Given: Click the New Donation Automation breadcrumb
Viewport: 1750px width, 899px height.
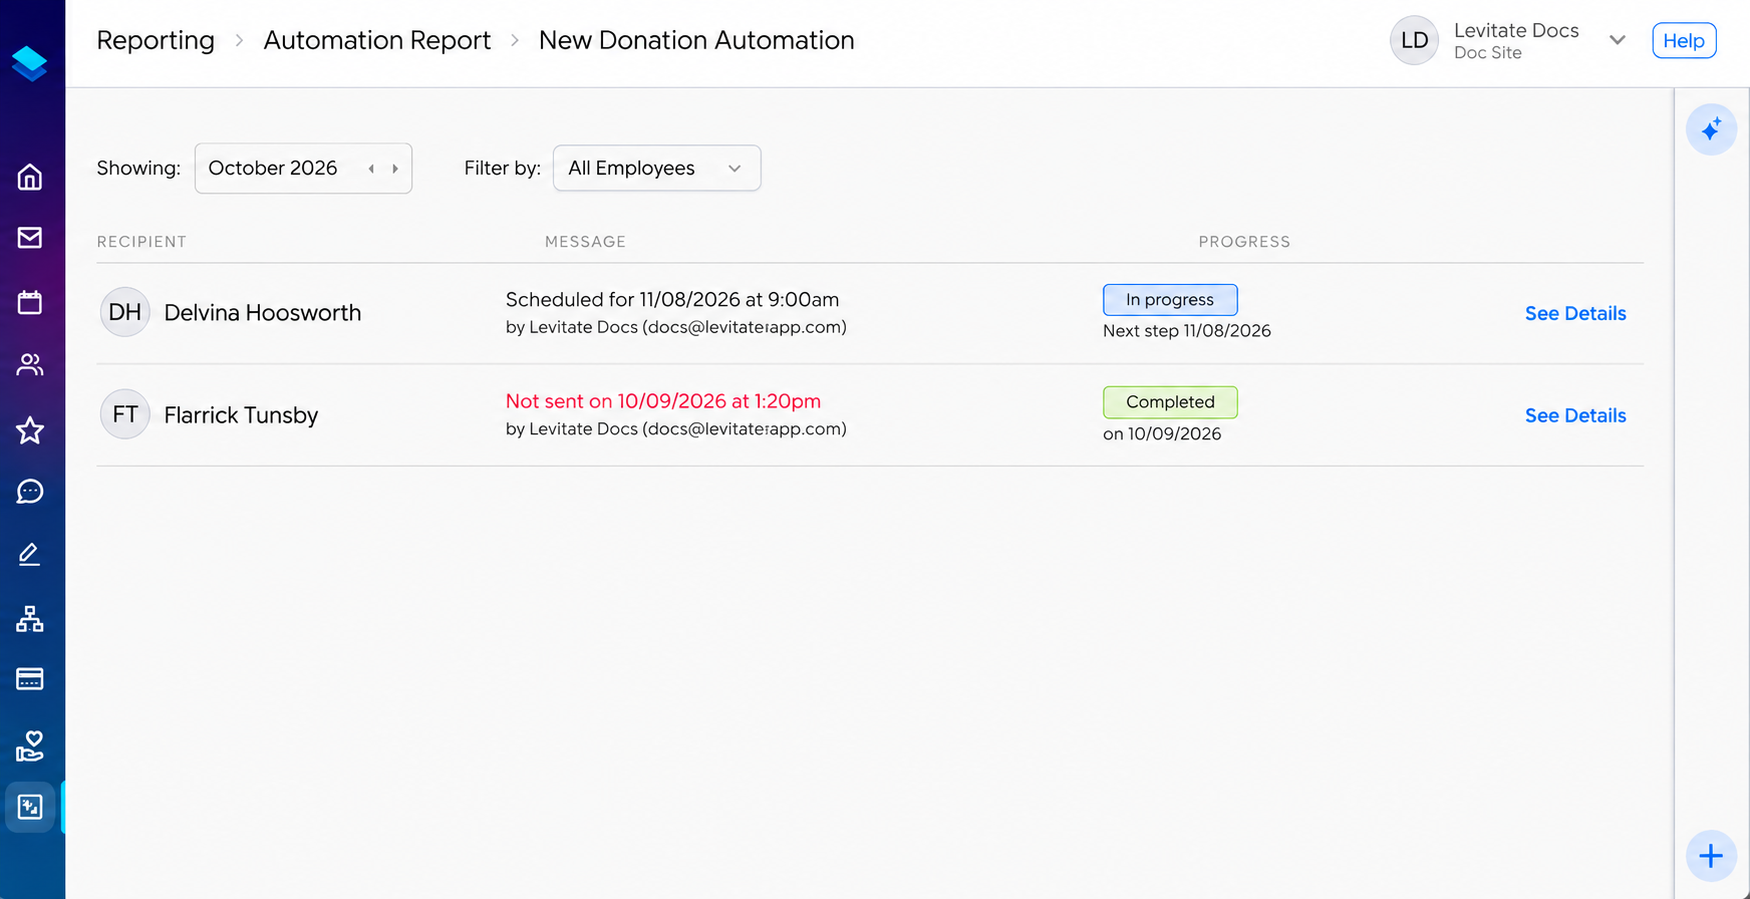Looking at the screenshot, I should click(x=696, y=40).
